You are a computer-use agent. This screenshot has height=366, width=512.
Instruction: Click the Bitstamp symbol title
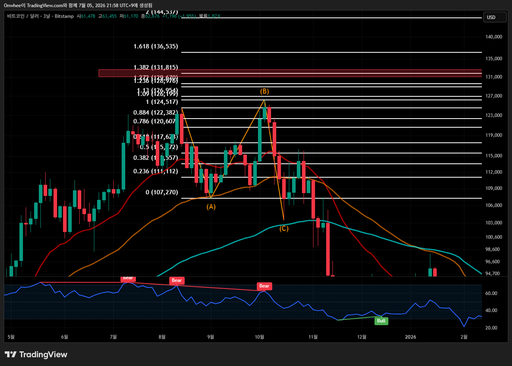tap(40, 16)
